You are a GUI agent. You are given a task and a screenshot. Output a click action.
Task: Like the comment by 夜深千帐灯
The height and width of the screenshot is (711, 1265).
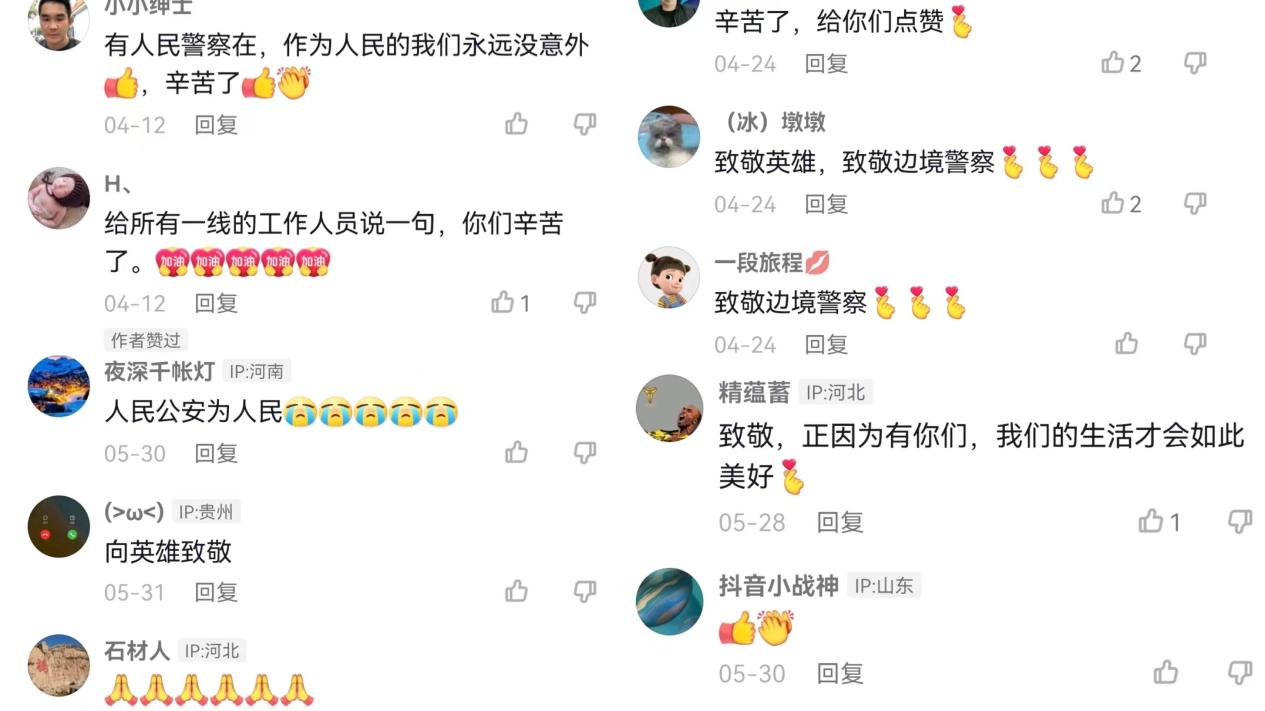point(516,453)
